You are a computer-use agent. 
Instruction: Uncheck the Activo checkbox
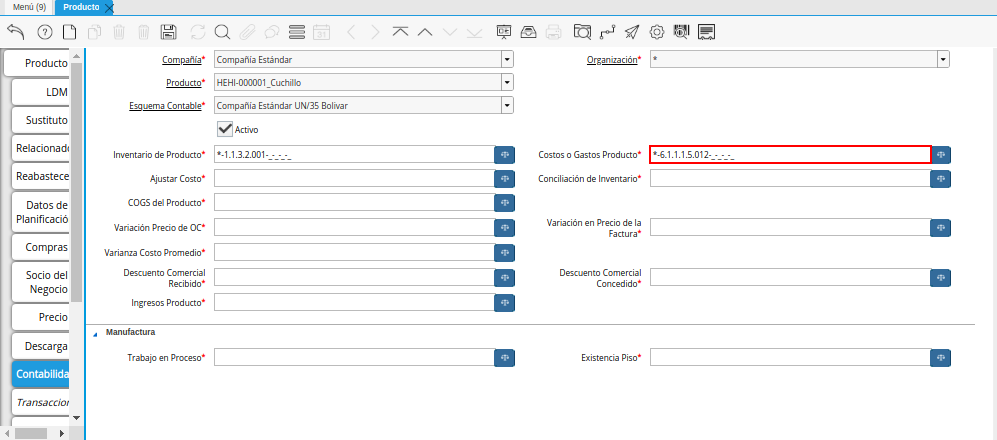225,129
